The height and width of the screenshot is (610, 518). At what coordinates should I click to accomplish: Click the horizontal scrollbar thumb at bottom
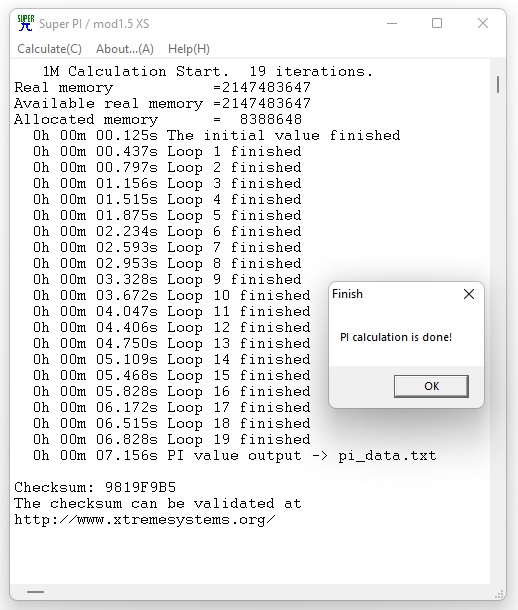click(x=35, y=592)
